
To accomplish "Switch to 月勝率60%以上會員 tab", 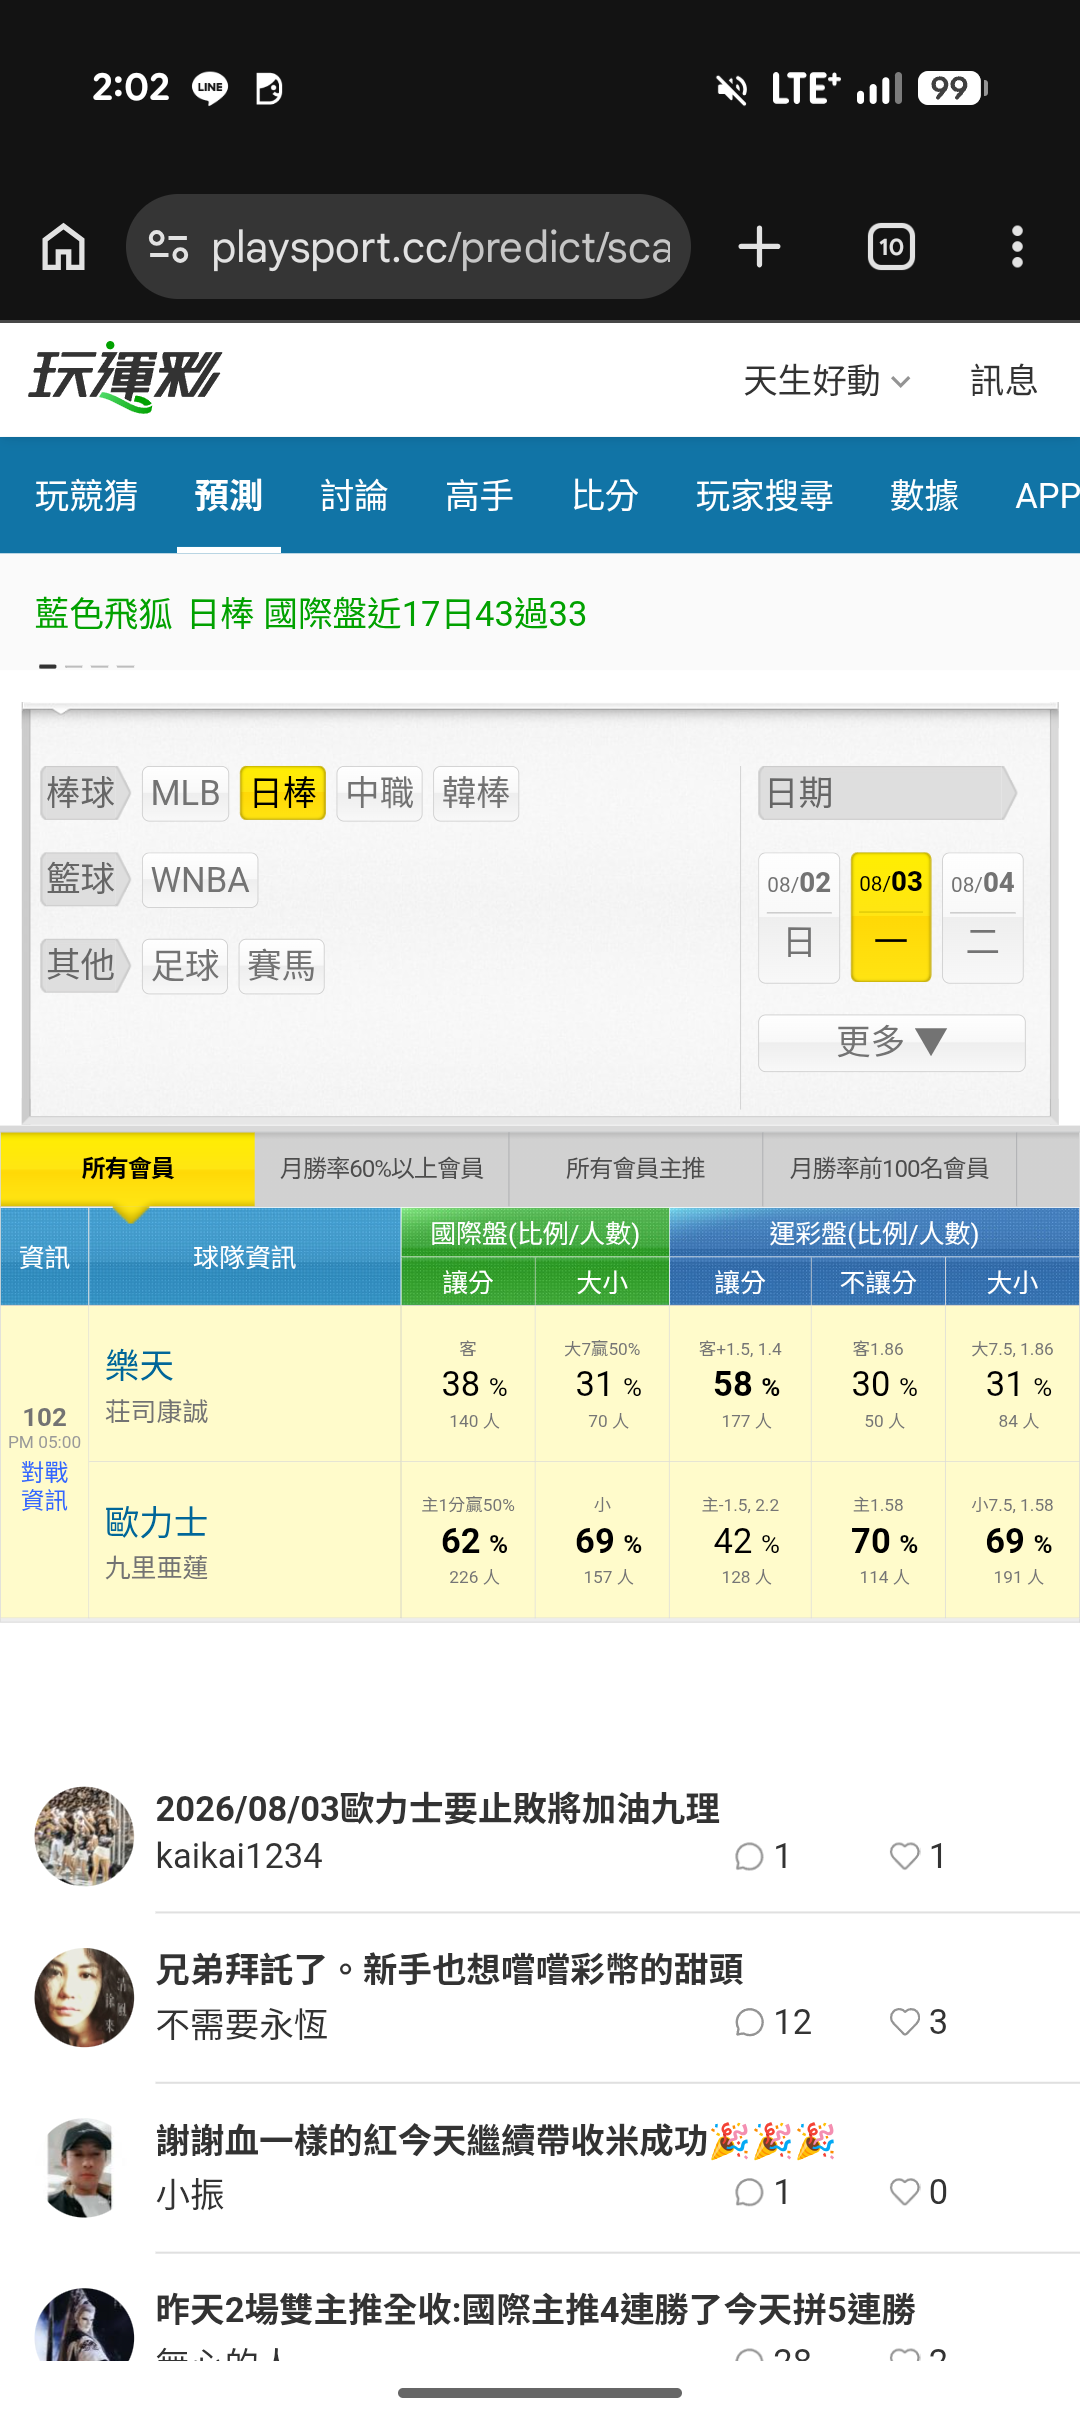I will coord(382,1168).
